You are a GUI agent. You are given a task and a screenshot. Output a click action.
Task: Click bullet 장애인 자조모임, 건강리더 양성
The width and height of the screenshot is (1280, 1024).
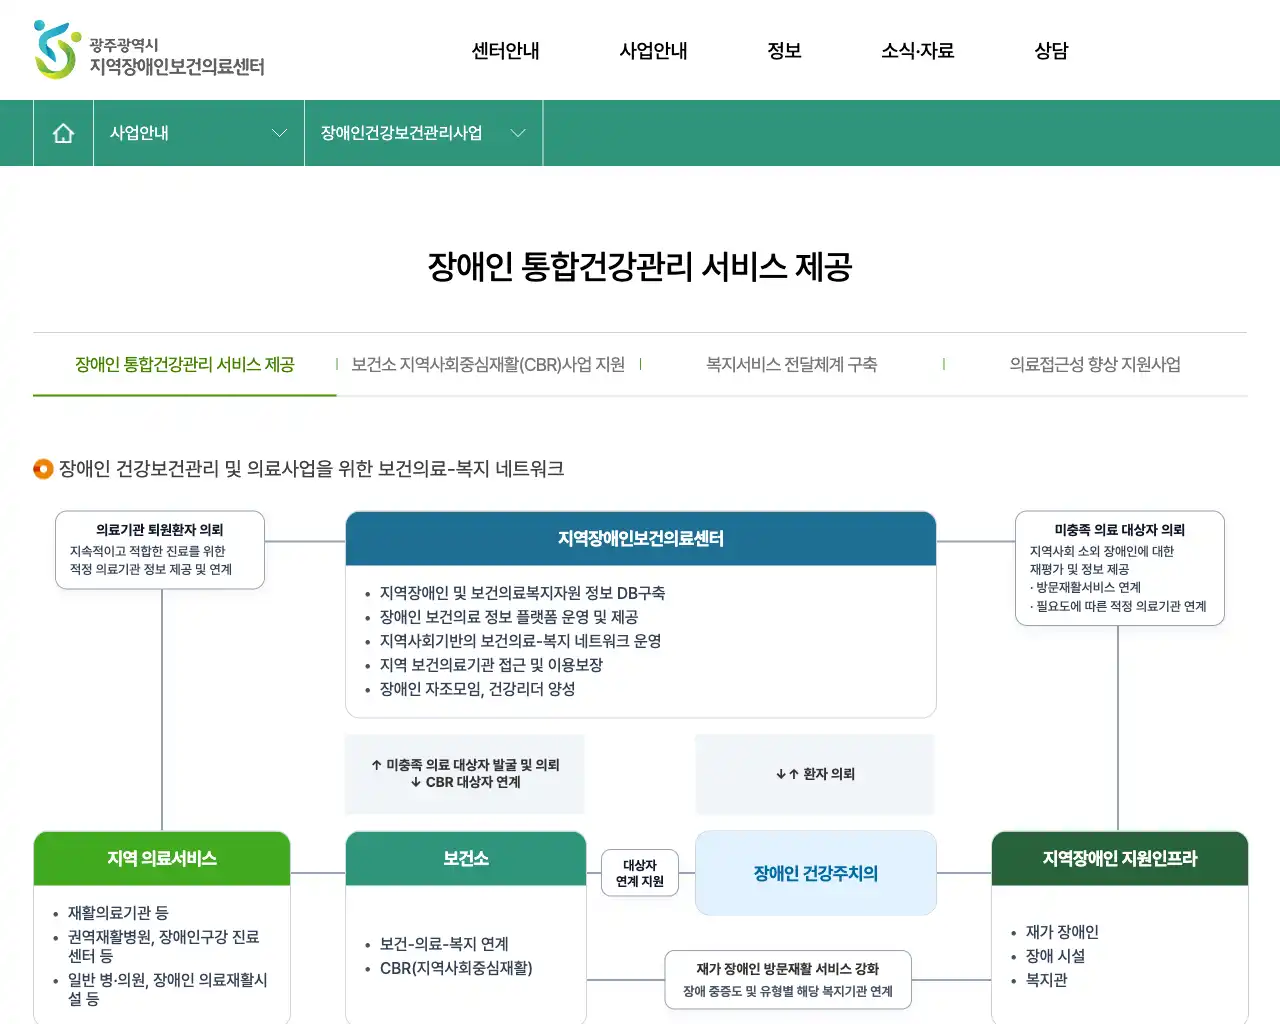477,689
